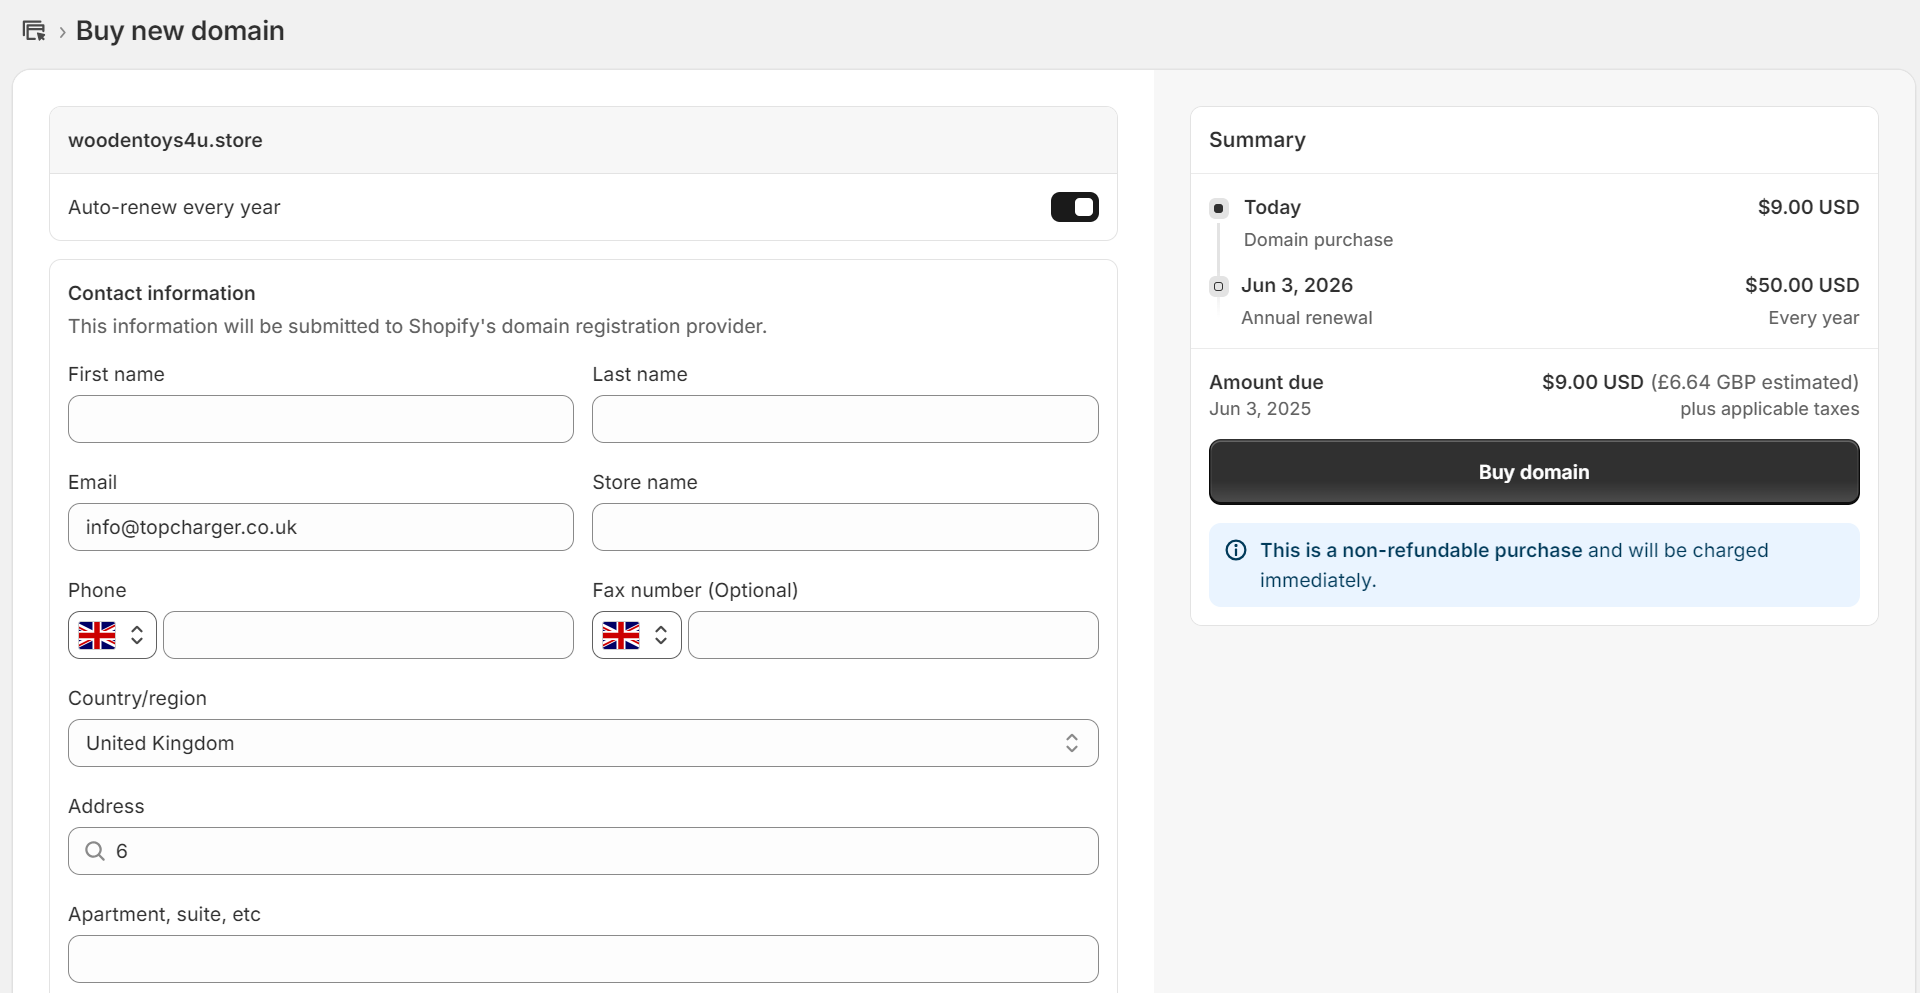The height and width of the screenshot is (993, 1920).
Task: Click the Last name field
Action: point(845,419)
